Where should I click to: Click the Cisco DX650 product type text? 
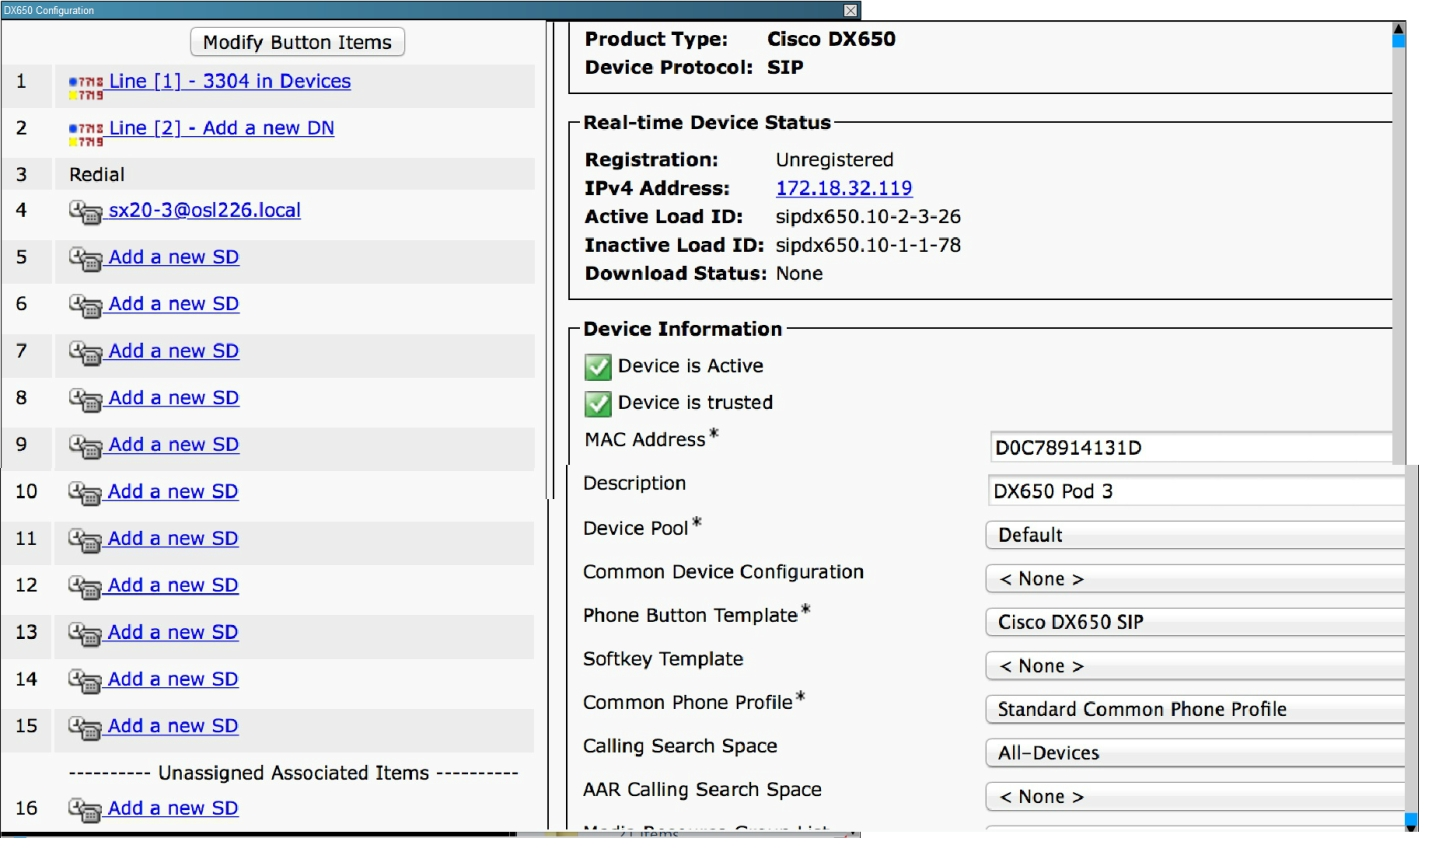click(x=831, y=39)
